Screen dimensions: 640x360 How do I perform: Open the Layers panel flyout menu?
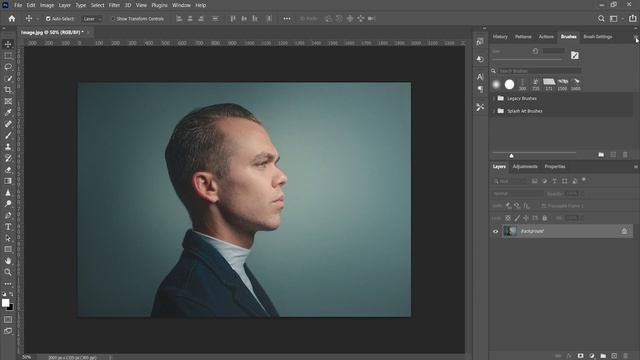(x=636, y=167)
